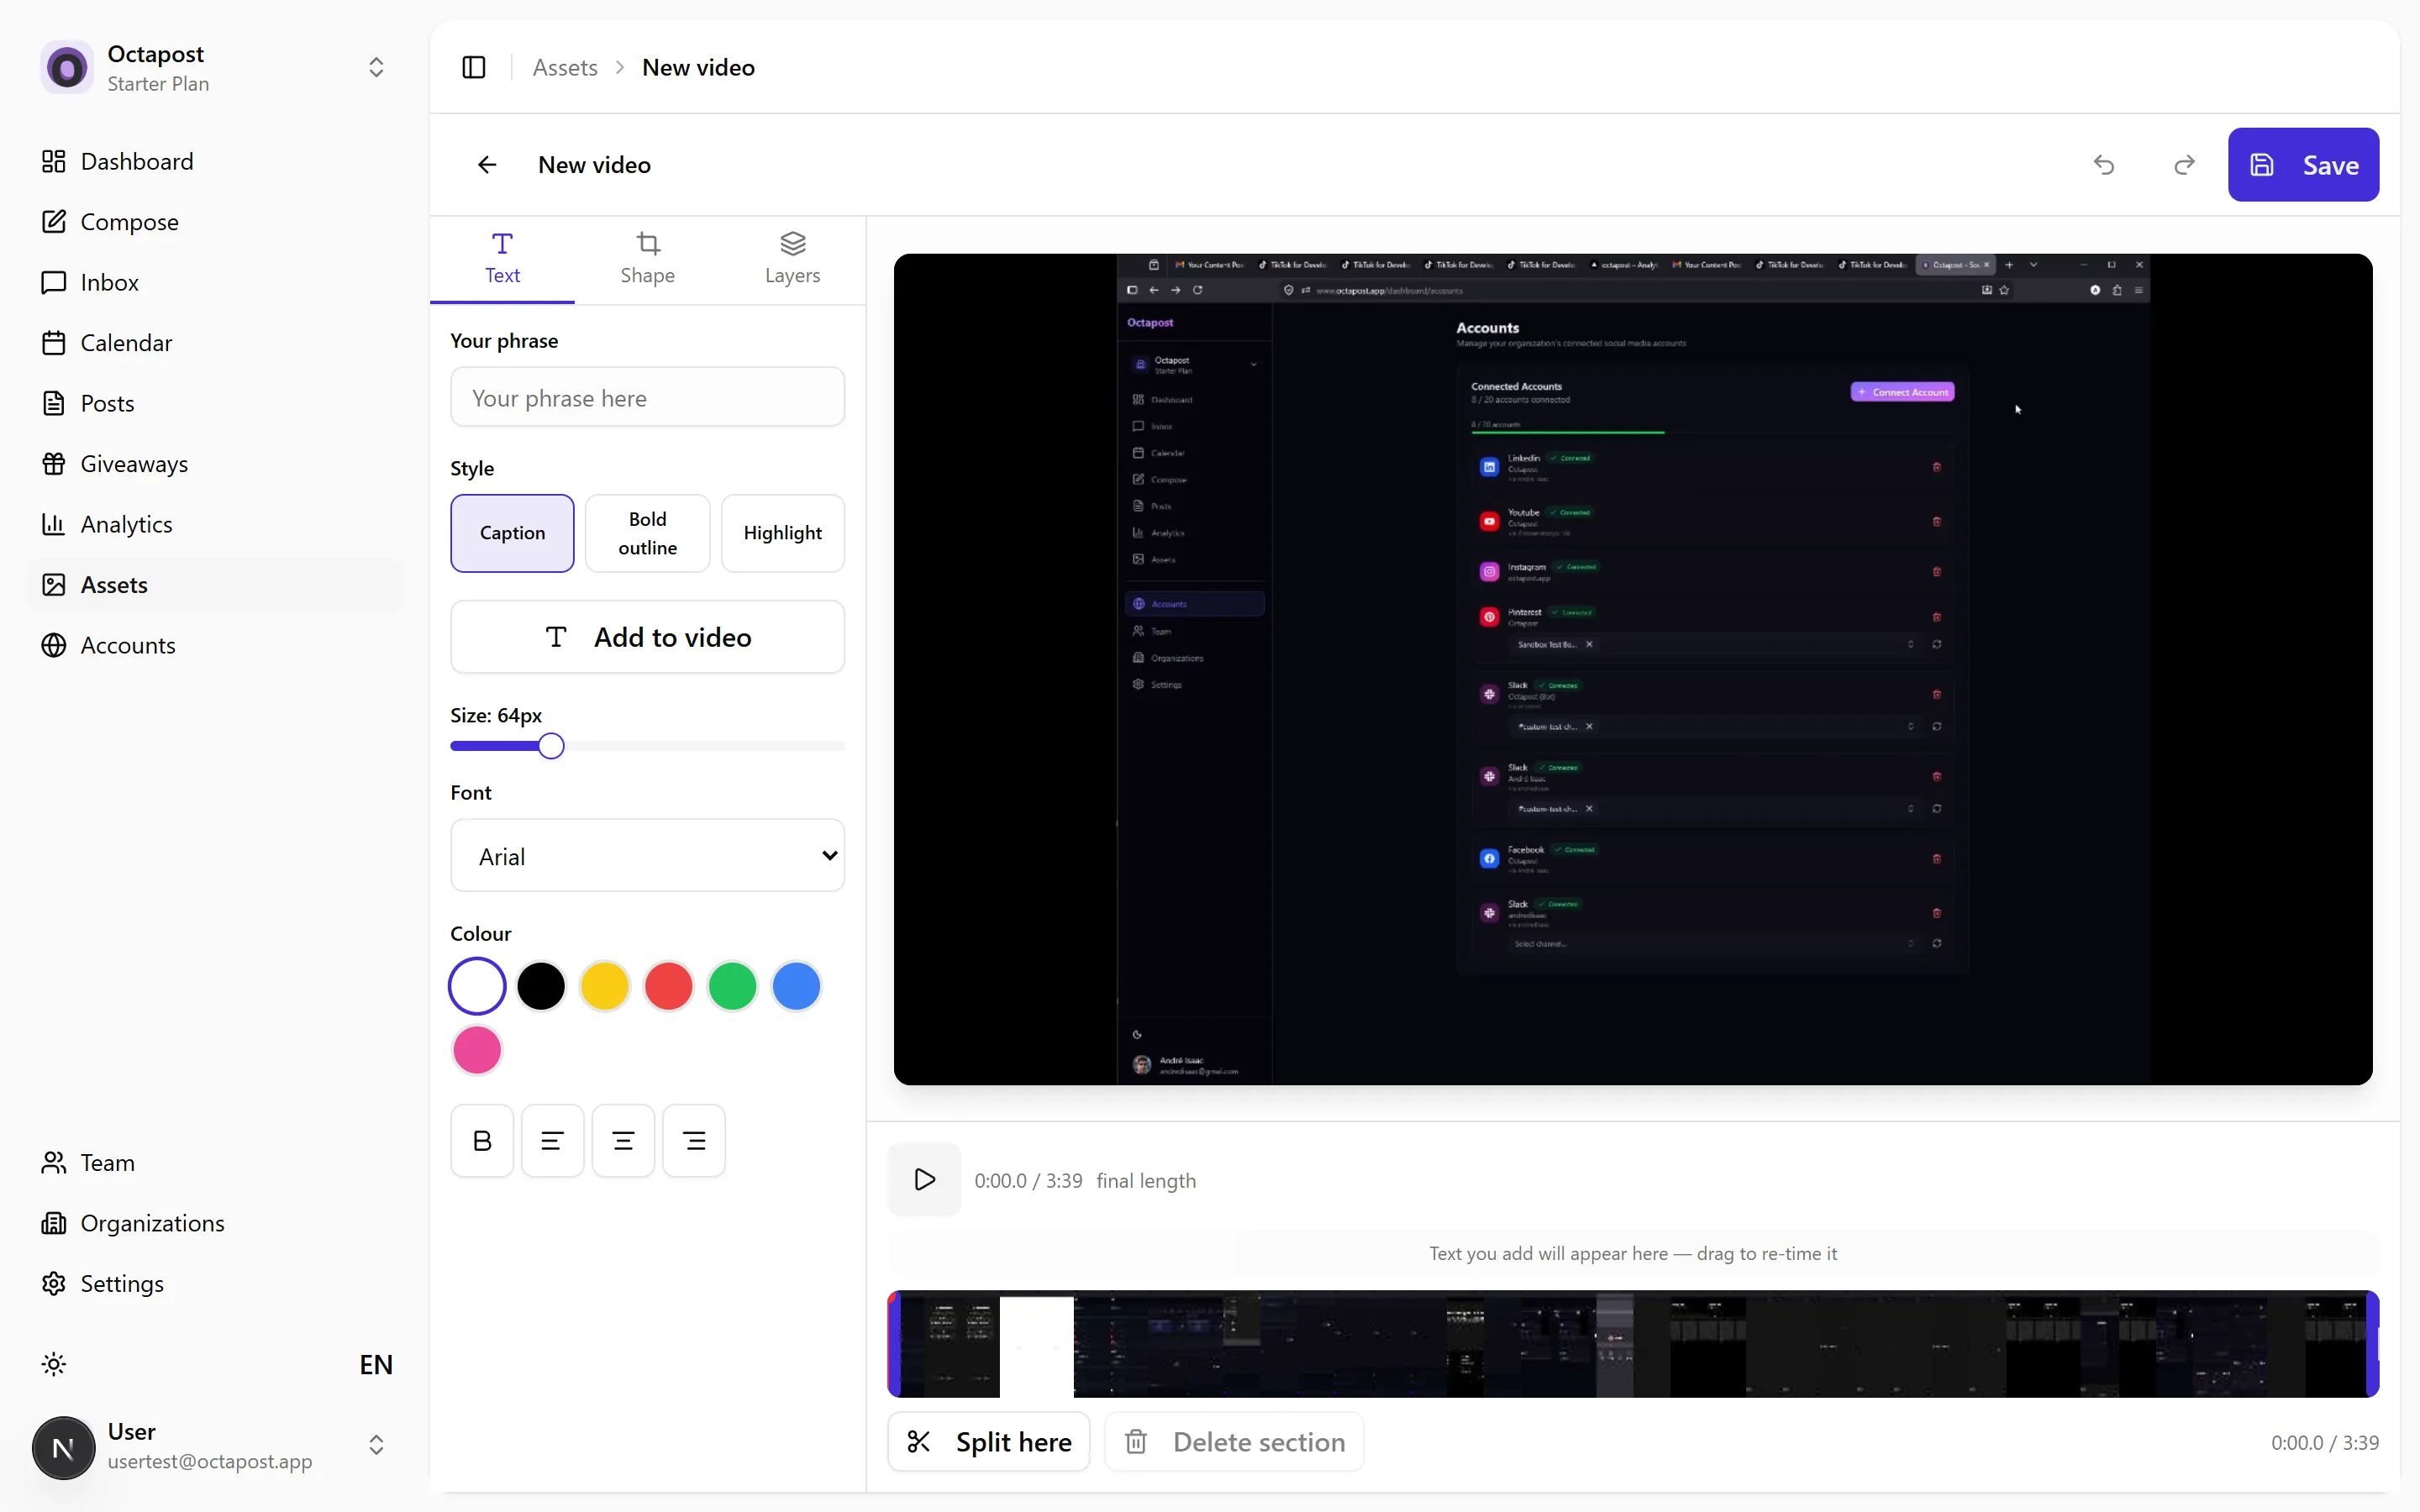Select the Caption style
The image size is (2420, 1512).
(x=512, y=533)
